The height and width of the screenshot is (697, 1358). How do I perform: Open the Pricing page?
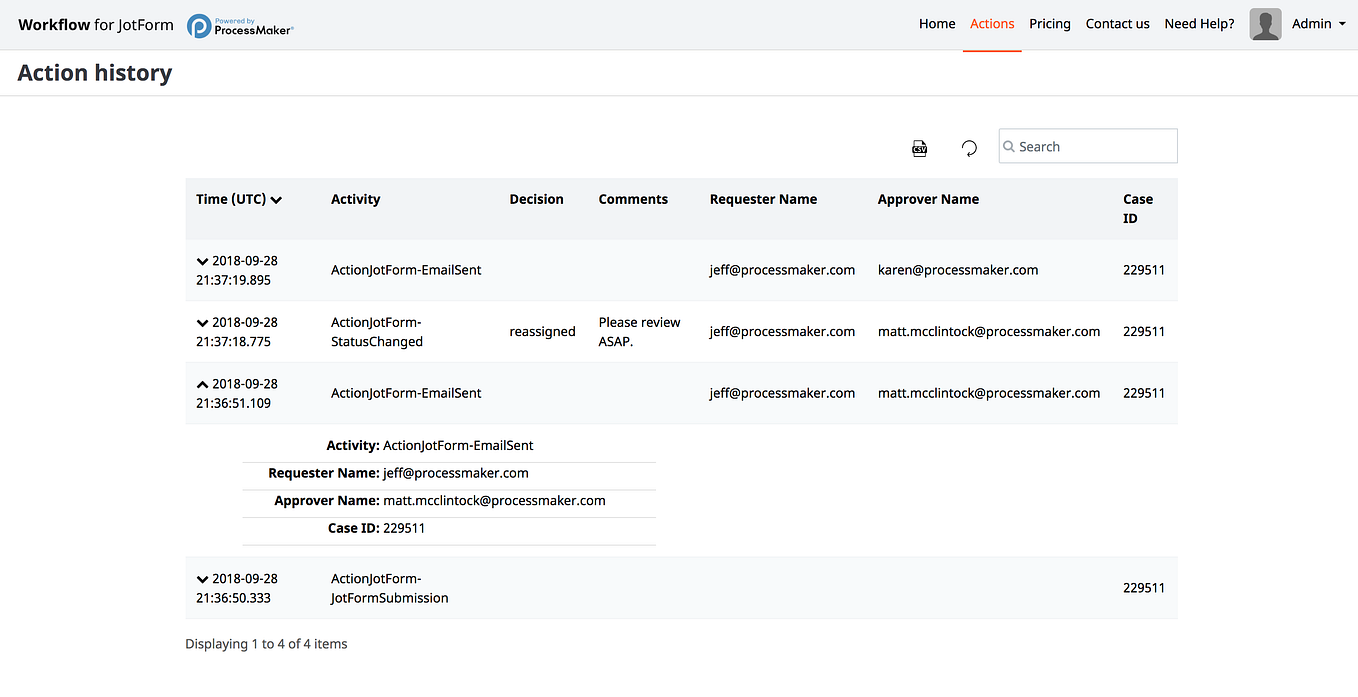click(1049, 23)
